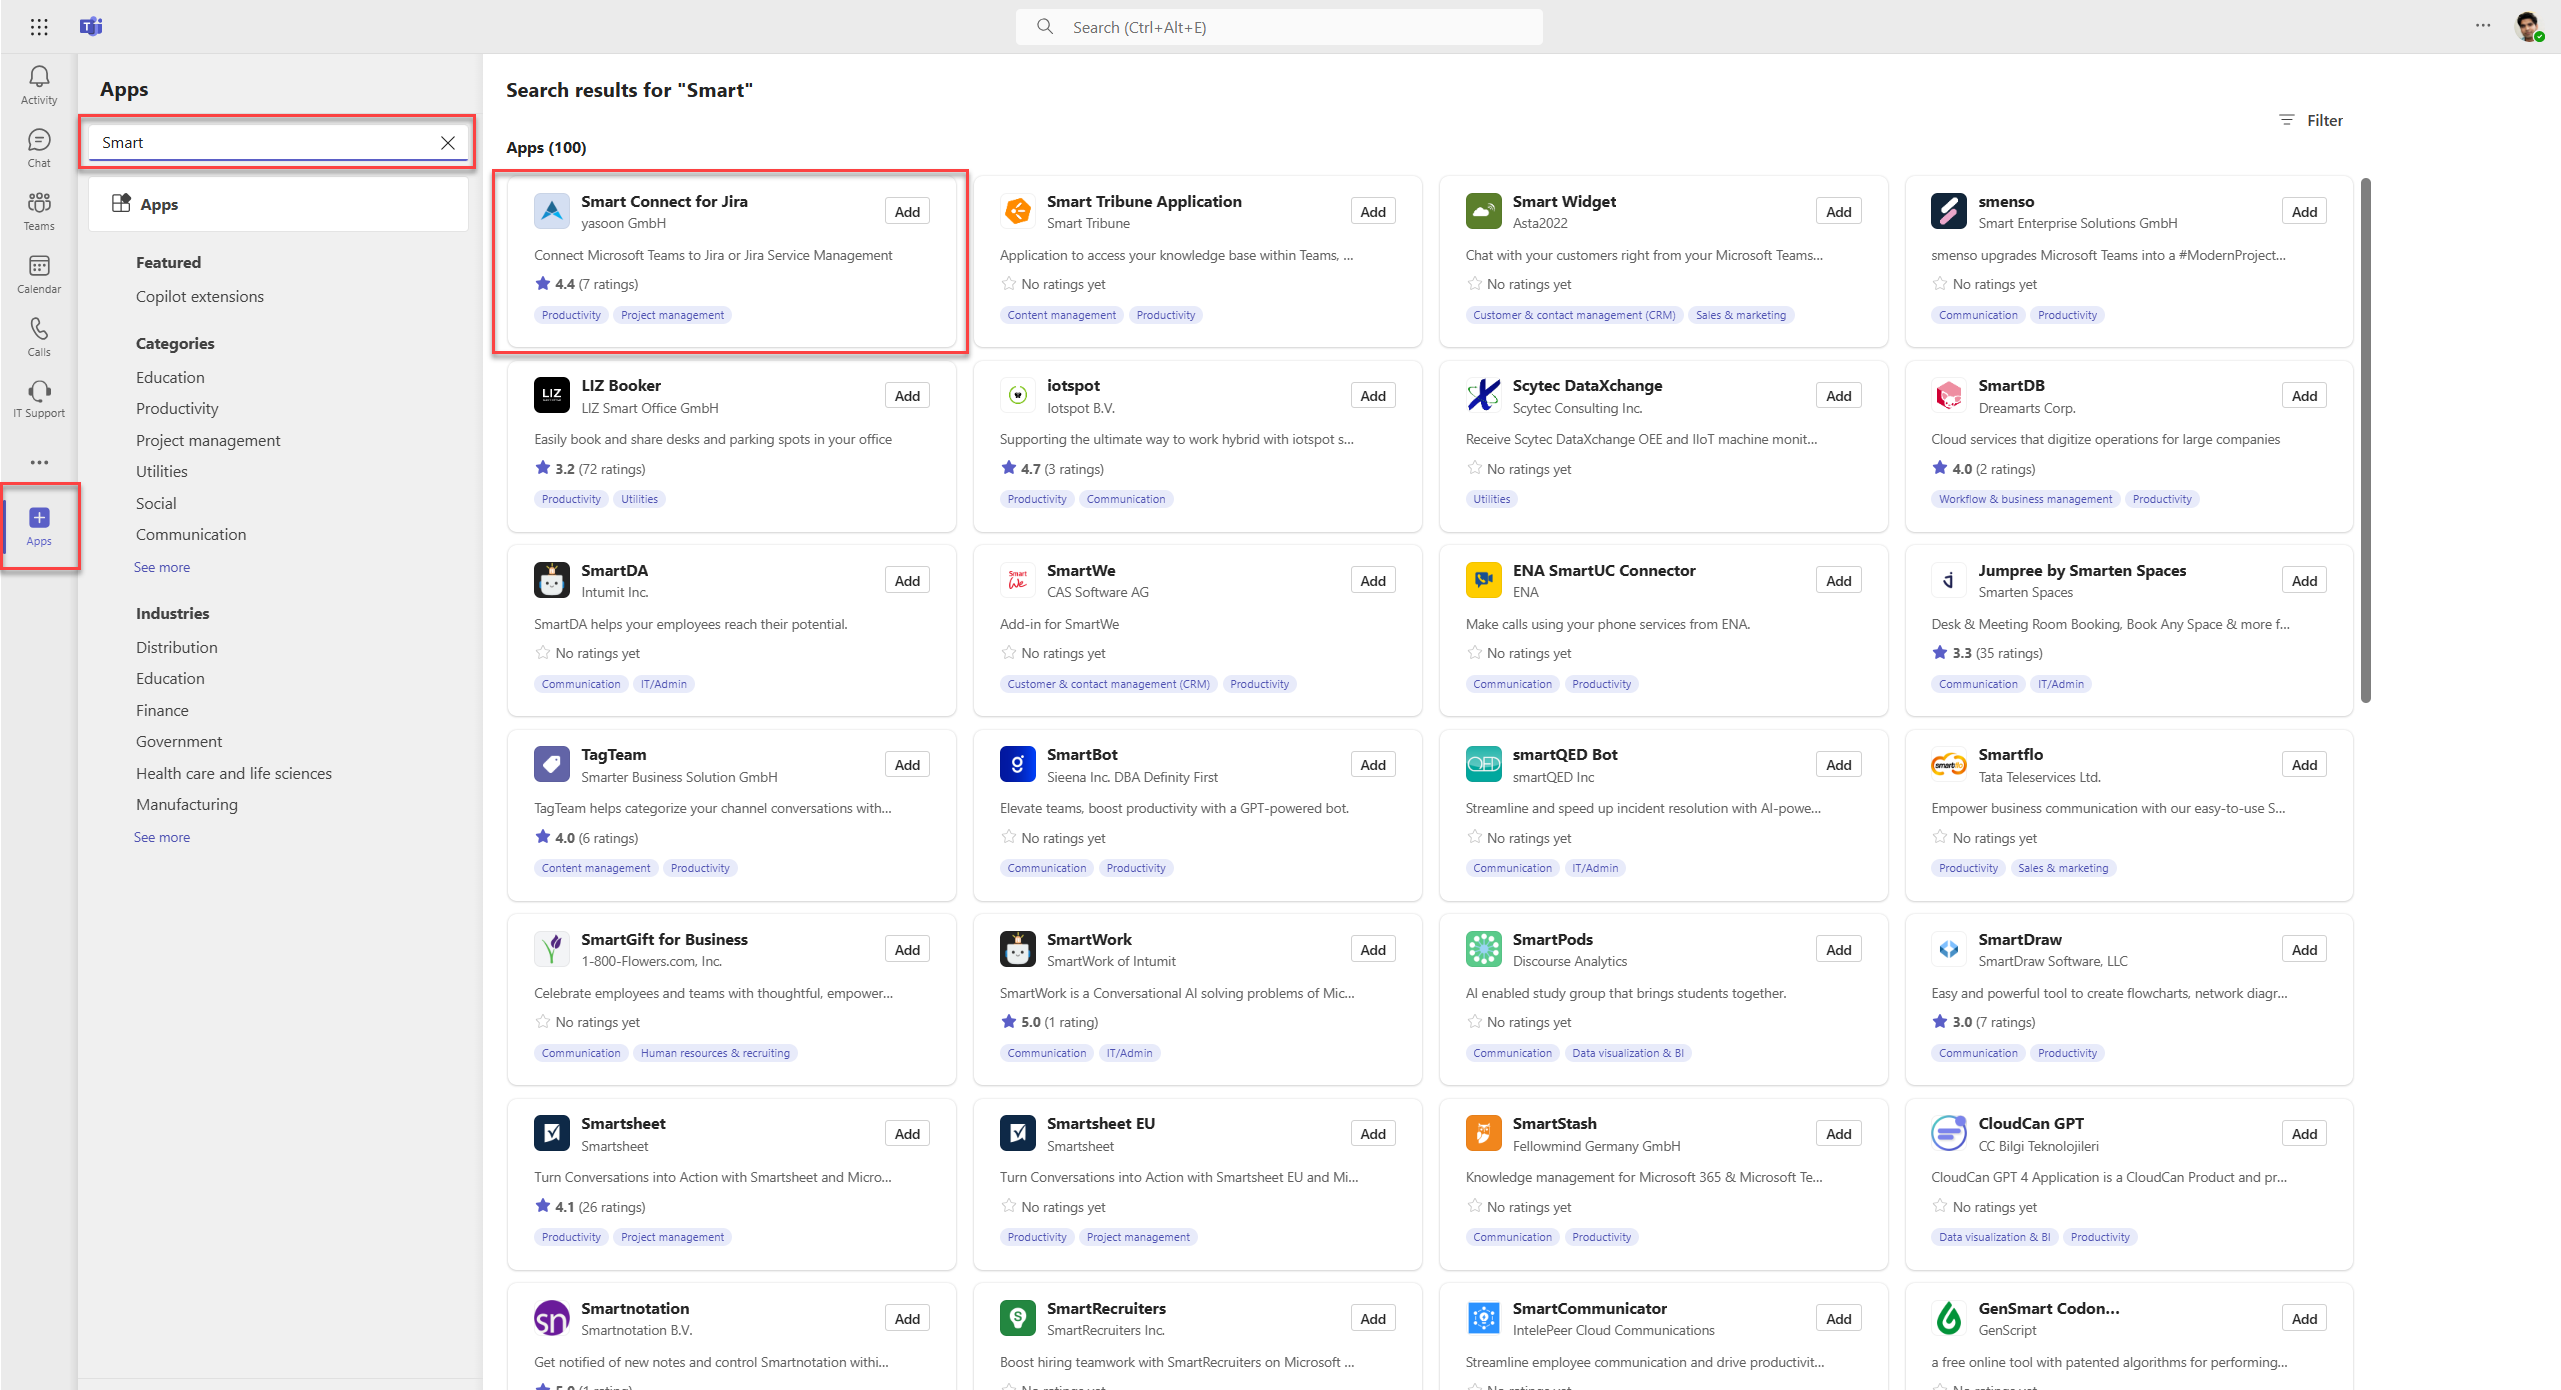The height and width of the screenshot is (1390, 2561).
Task: Select Health care and life sciences industry
Action: tap(234, 773)
